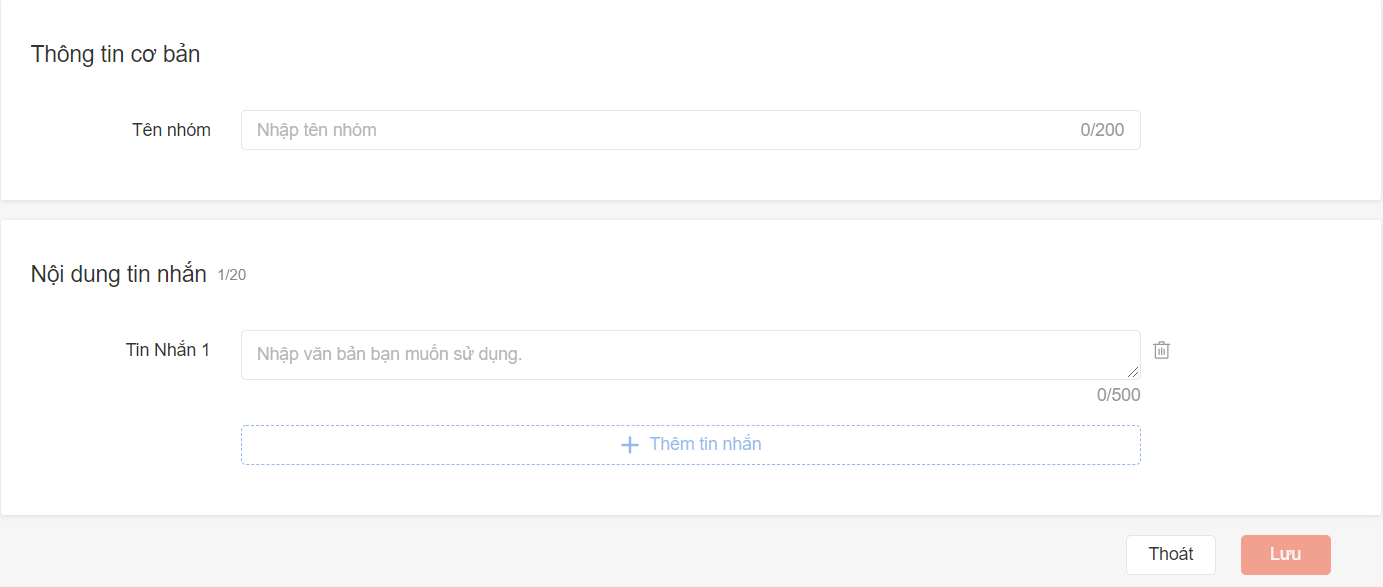Click the plus icon beside Thêm tin nhắn
Viewport: 1383px width, 587px height.
pyautogui.click(x=630, y=445)
